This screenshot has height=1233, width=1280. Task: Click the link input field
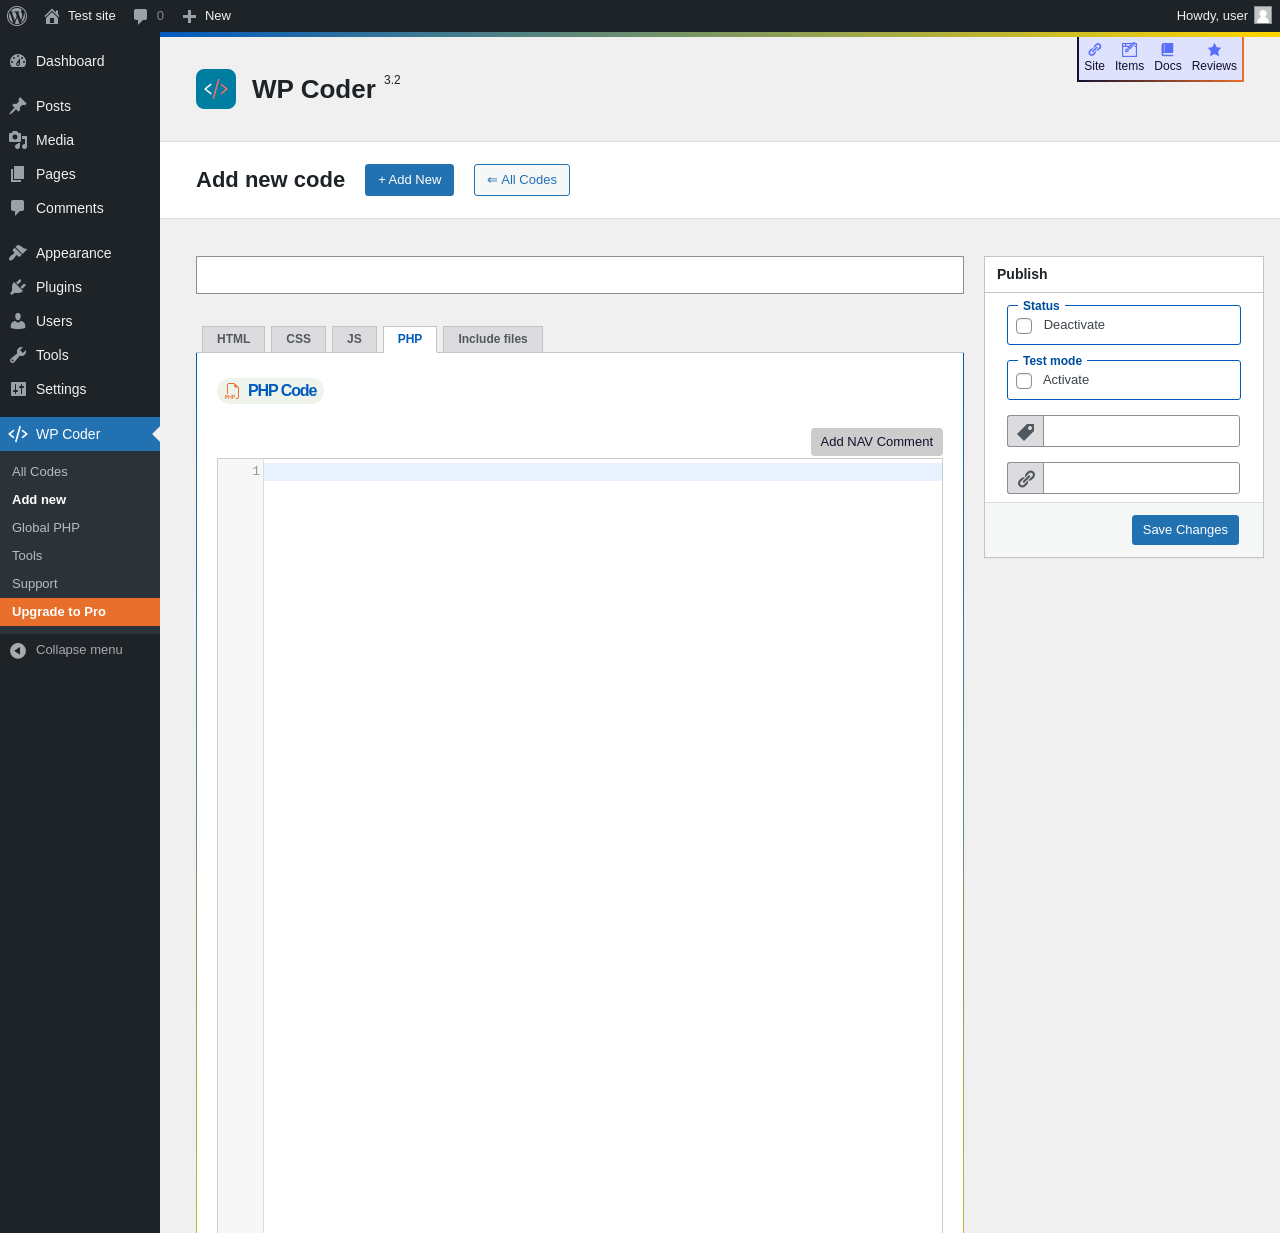[1141, 478]
